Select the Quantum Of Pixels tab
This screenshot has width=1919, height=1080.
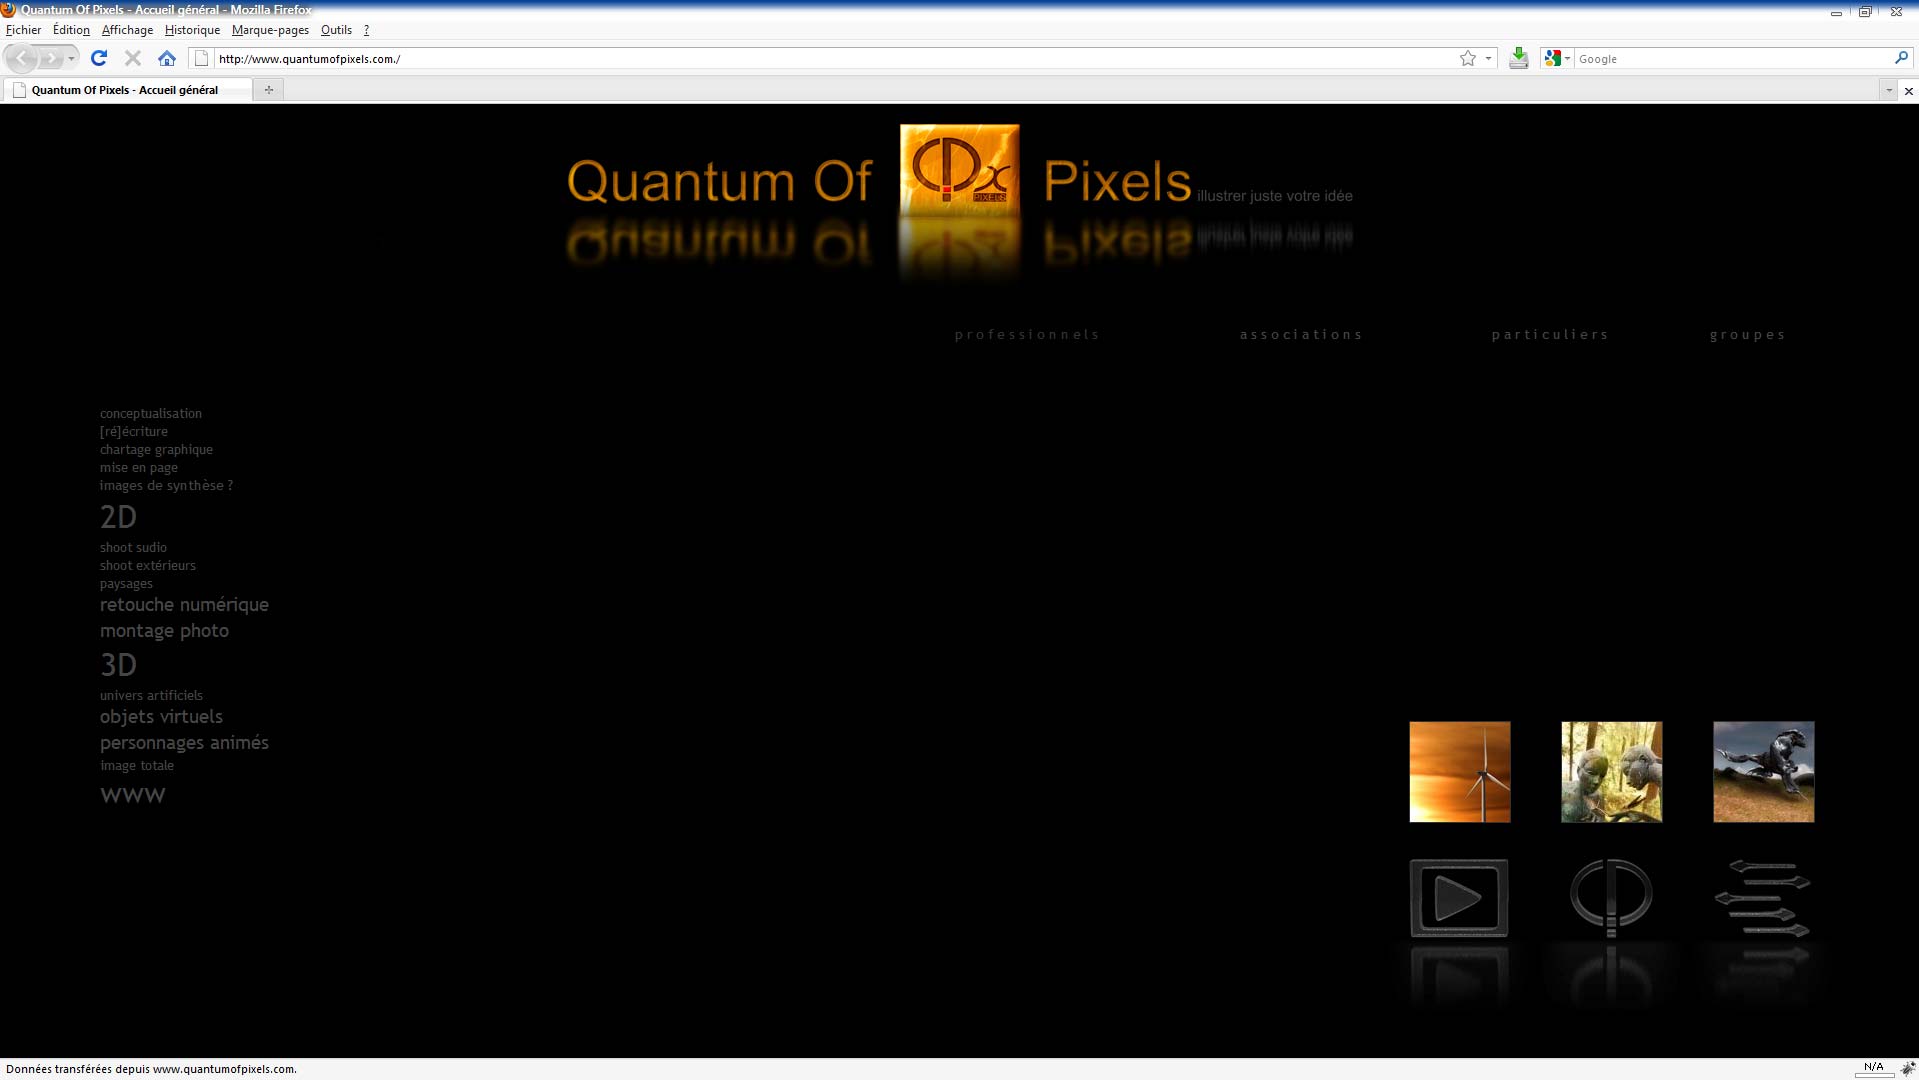[127, 90]
